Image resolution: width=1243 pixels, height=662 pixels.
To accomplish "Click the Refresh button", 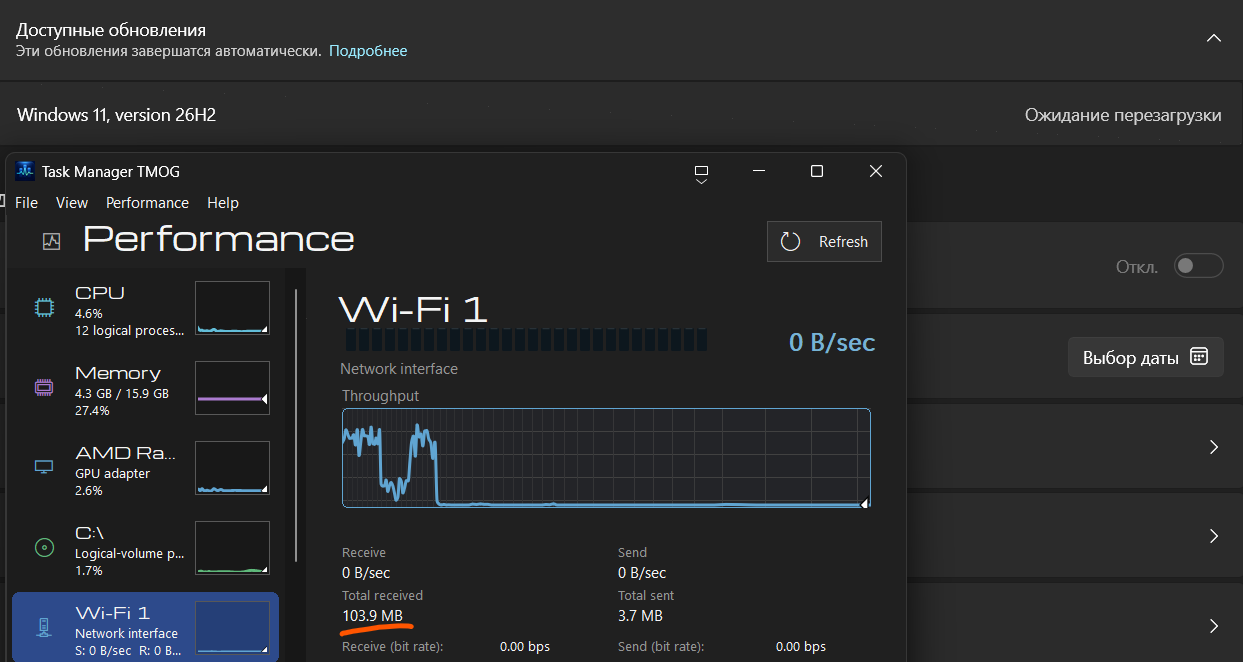I will [x=824, y=241].
